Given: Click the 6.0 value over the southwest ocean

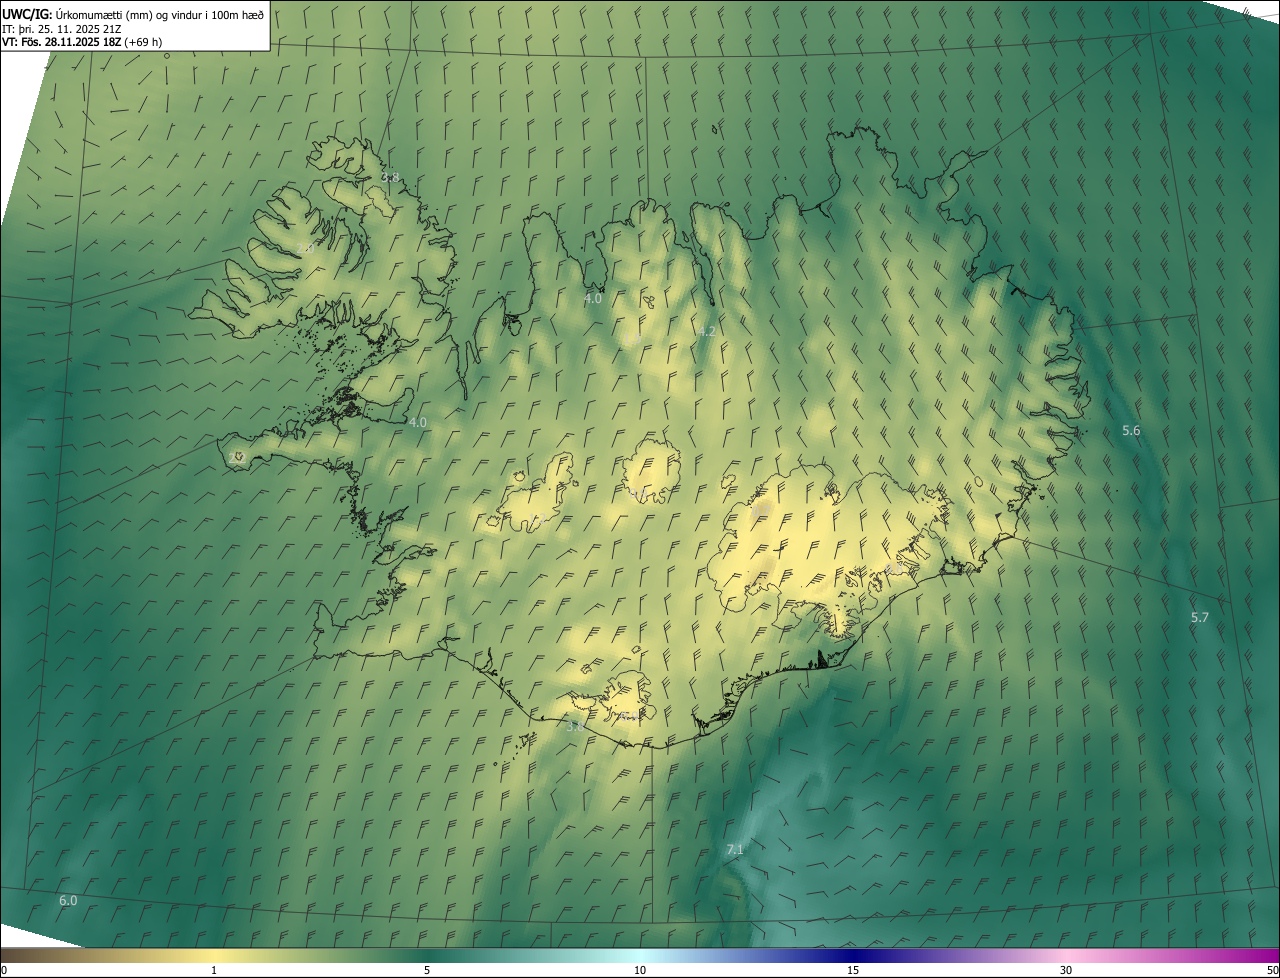Looking at the screenshot, I should pyautogui.click(x=68, y=901).
